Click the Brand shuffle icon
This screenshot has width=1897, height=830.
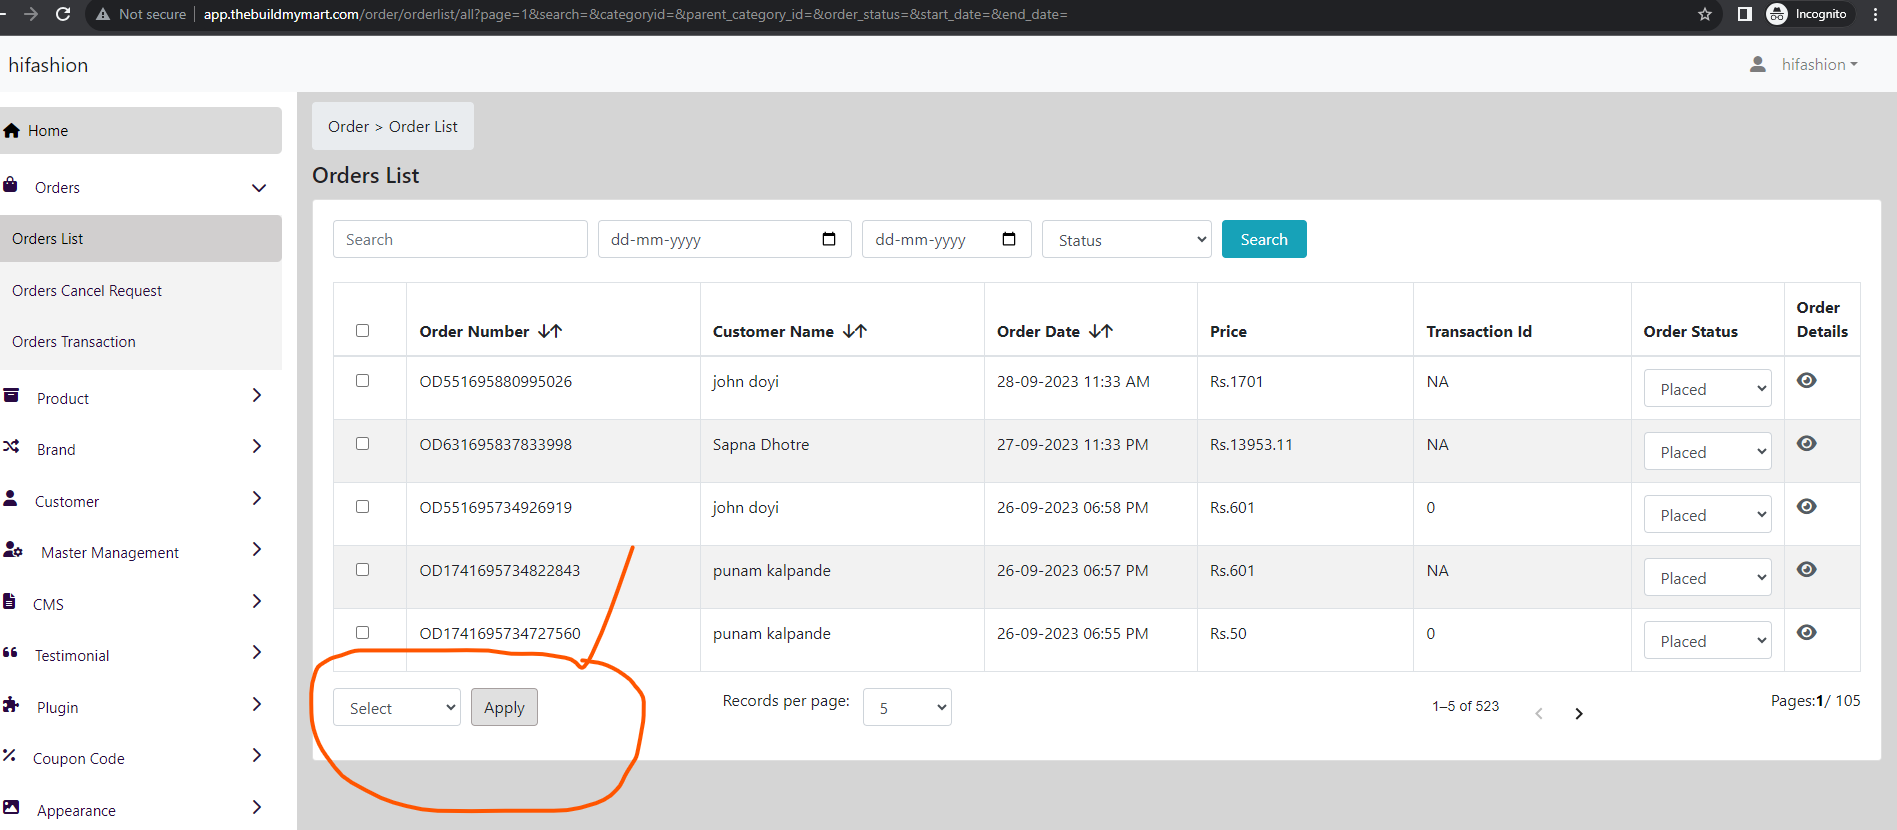[x=11, y=447]
